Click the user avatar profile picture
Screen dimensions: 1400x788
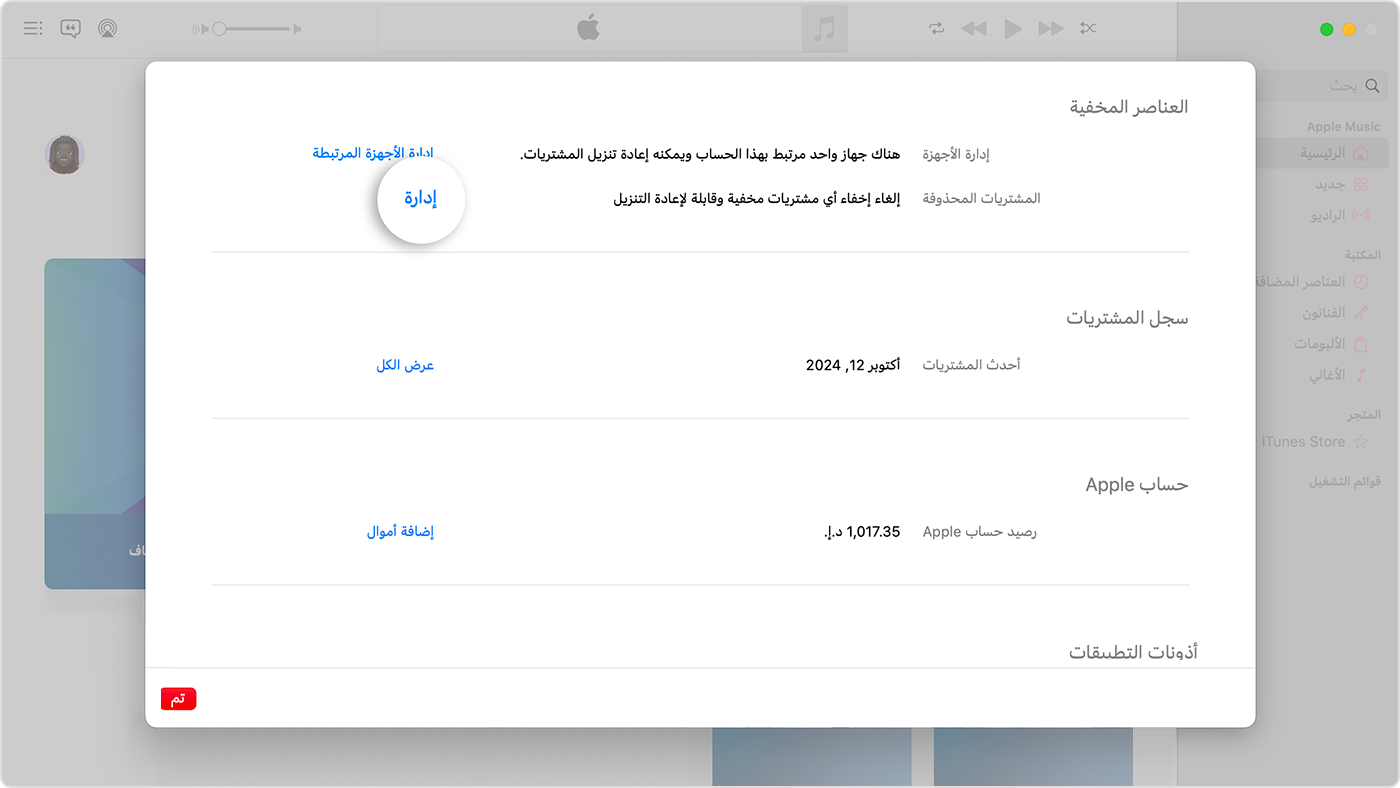pos(65,154)
